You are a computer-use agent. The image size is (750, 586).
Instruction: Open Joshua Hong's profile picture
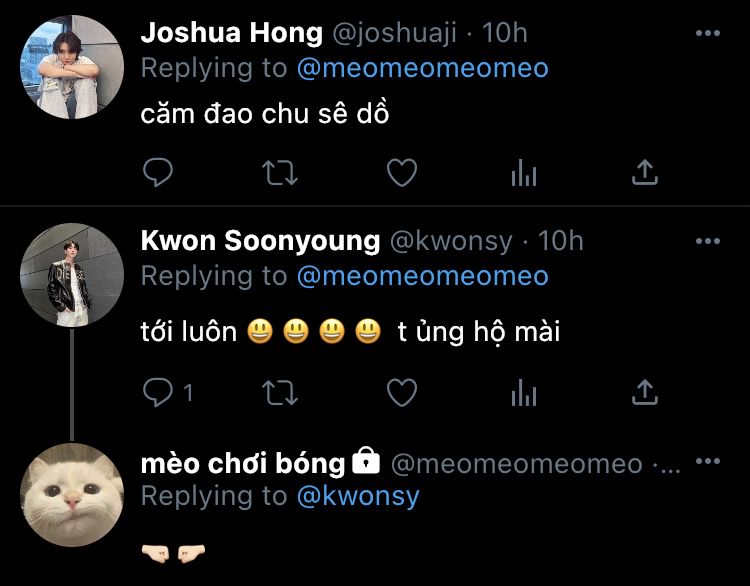[72, 67]
